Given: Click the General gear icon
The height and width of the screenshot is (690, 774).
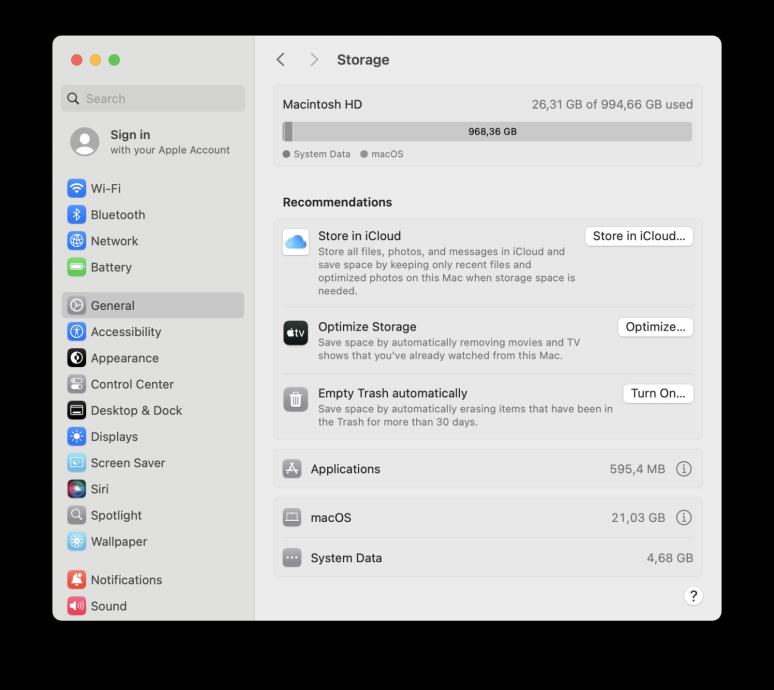Looking at the screenshot, I should click(77, 305).
